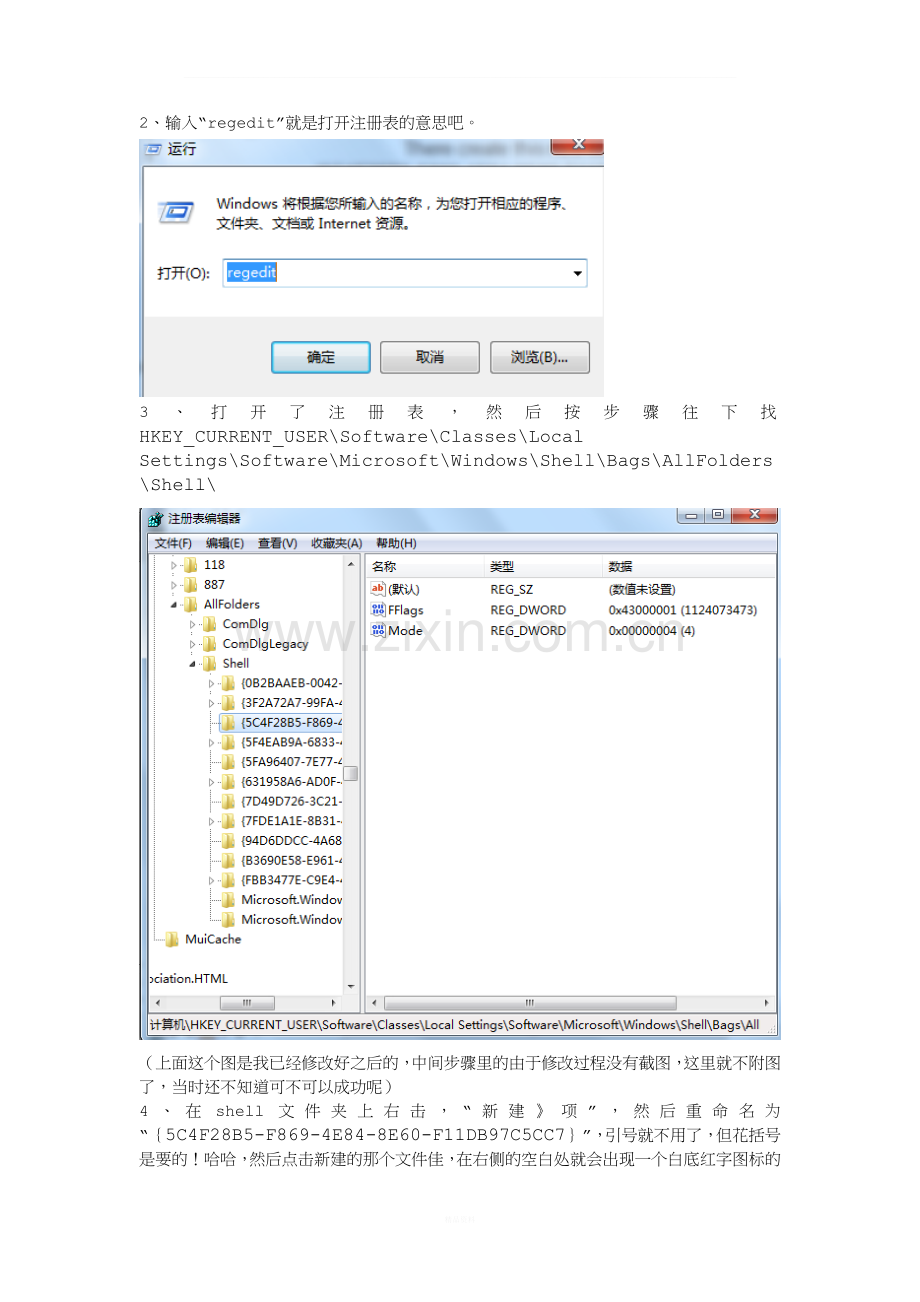Click the tree pane vertical scrollbar thumb
Screen dimensions: 920x1302
point(351,773)
